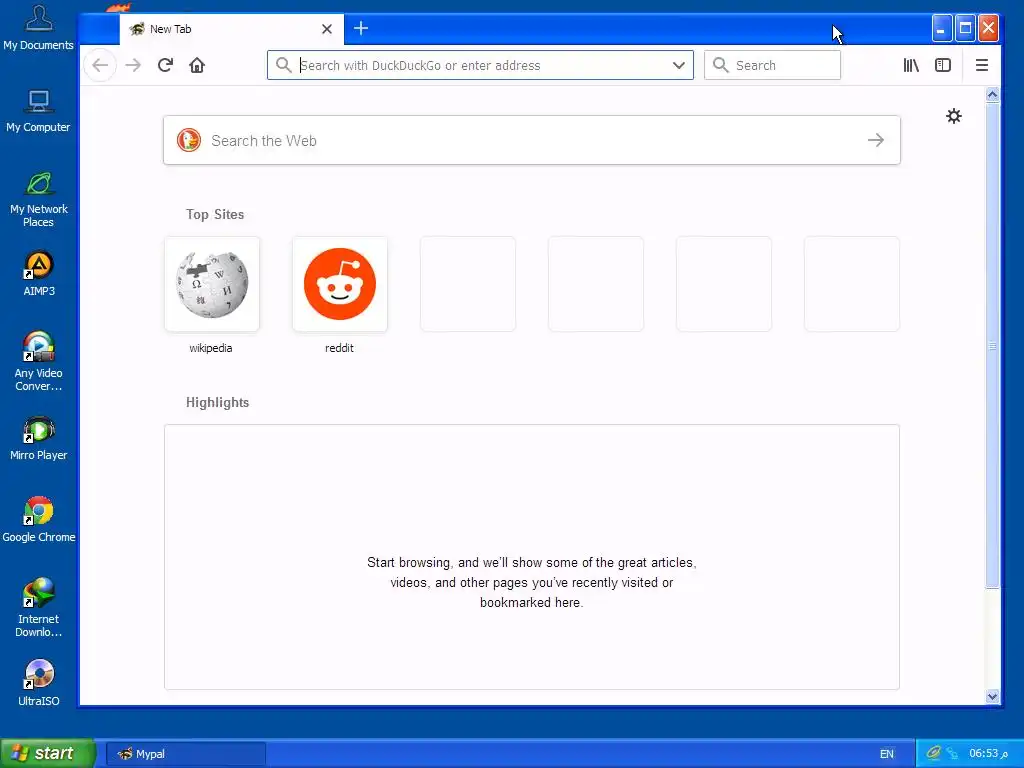Close the New Tab tab

[x=327, y=29]
